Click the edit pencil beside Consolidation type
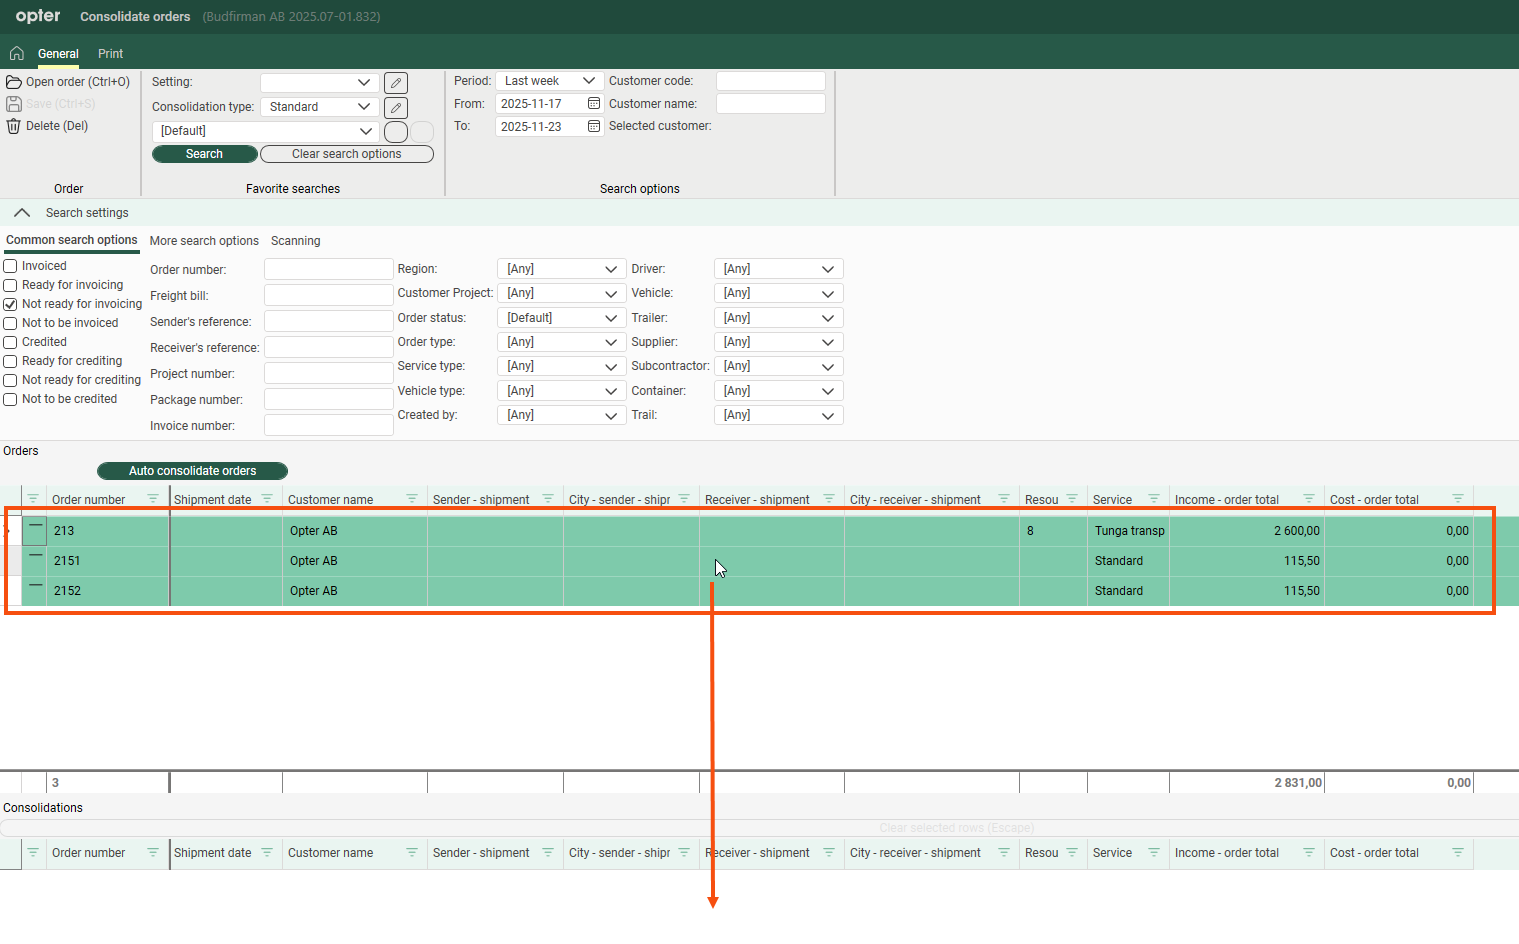The height and width of the screenshot is (944, 1519). [396, 108]
